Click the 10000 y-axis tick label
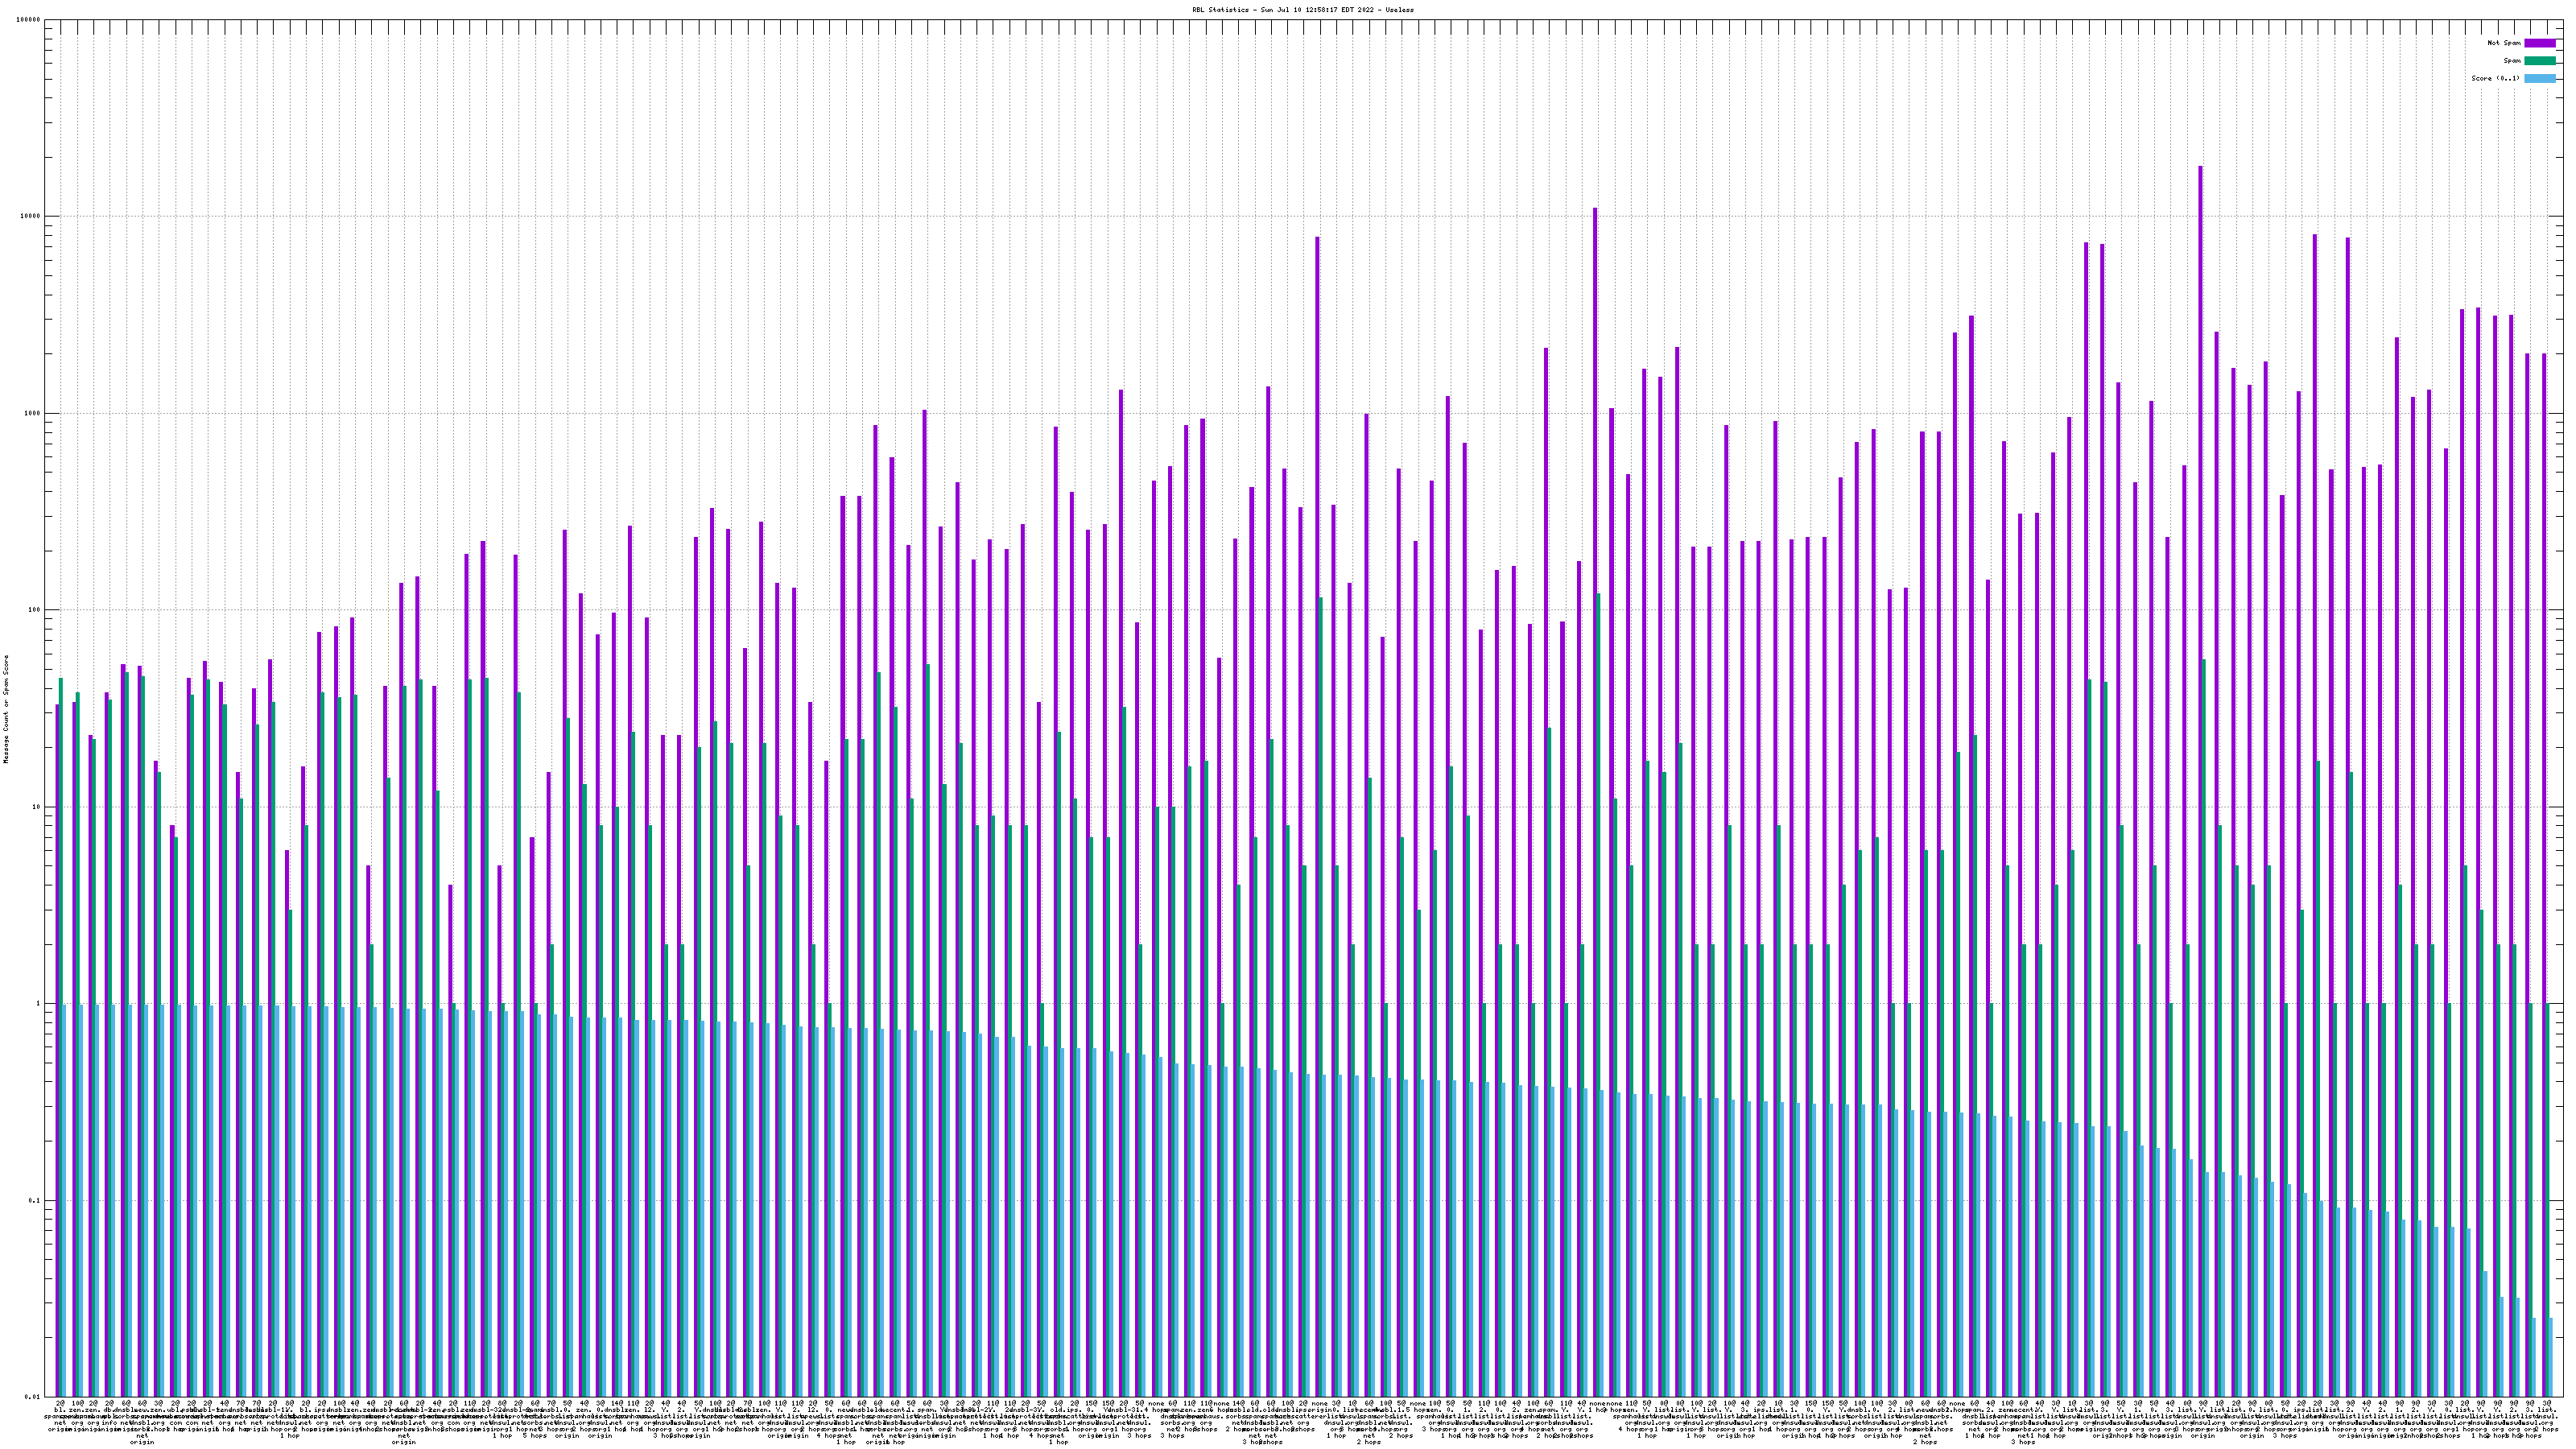 30,217
